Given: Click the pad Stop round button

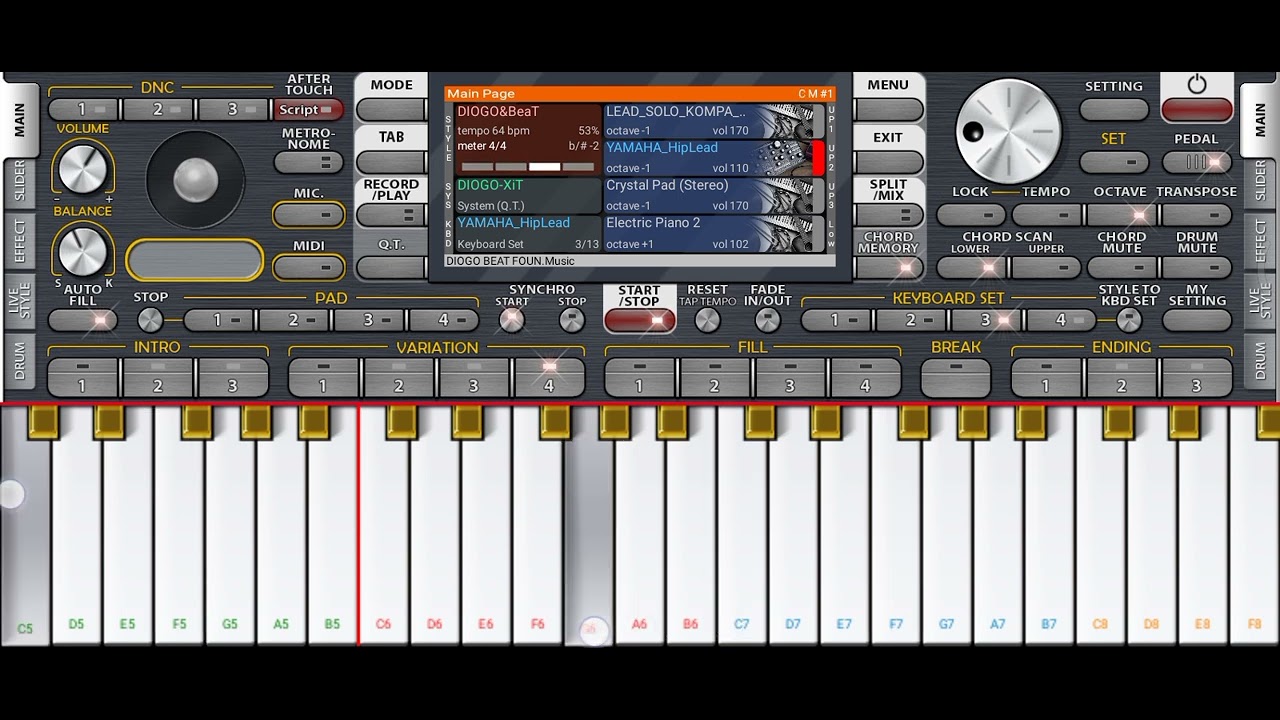Looking at the screenshot, I should [150, 320].
